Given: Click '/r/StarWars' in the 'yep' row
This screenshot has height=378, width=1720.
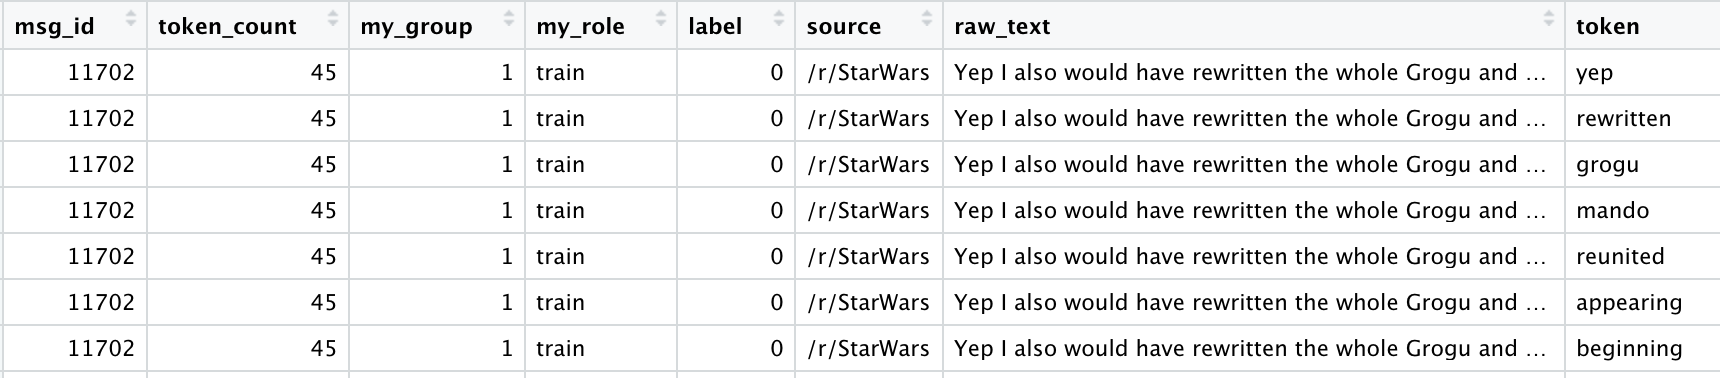Looking at the screenshot, I should [x=868, y=73].
